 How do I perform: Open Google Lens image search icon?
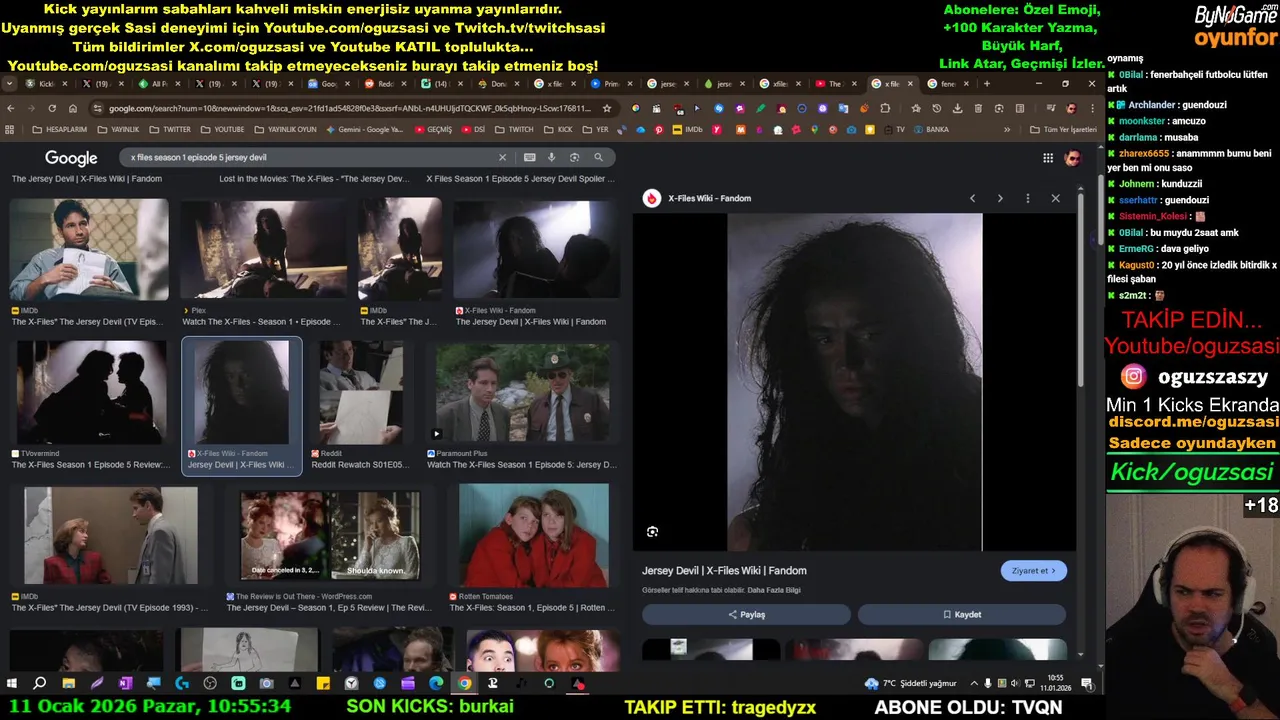click(574, 157)
